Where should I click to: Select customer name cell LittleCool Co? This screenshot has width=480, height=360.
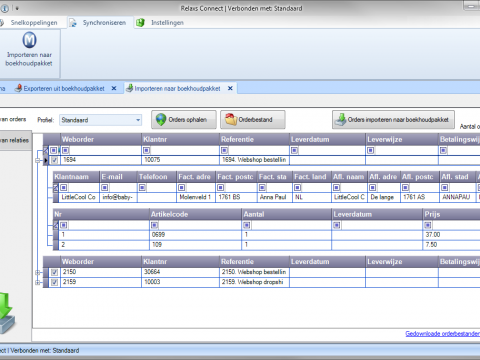[x=79, y=197]
